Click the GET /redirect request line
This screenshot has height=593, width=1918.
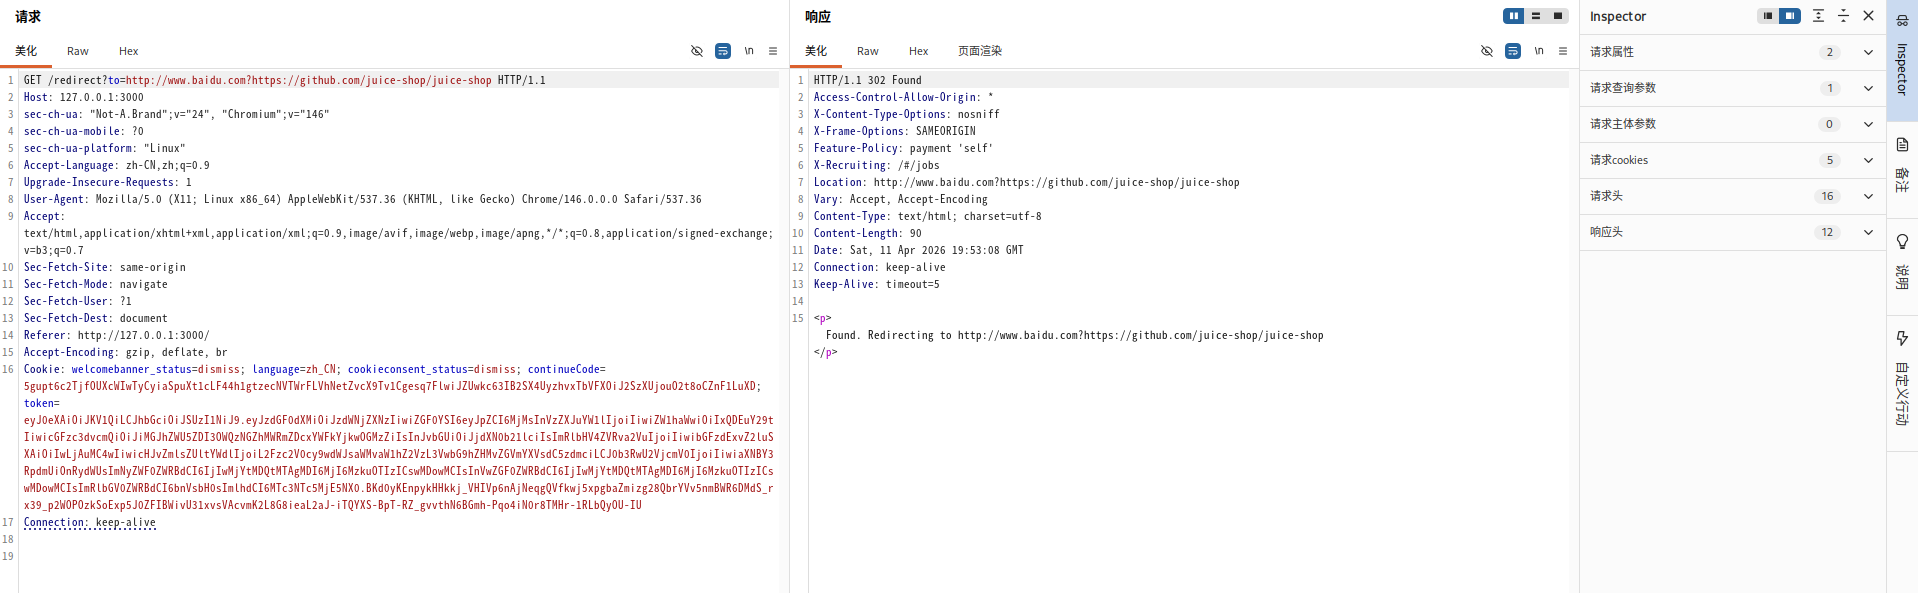coord(285,80)
